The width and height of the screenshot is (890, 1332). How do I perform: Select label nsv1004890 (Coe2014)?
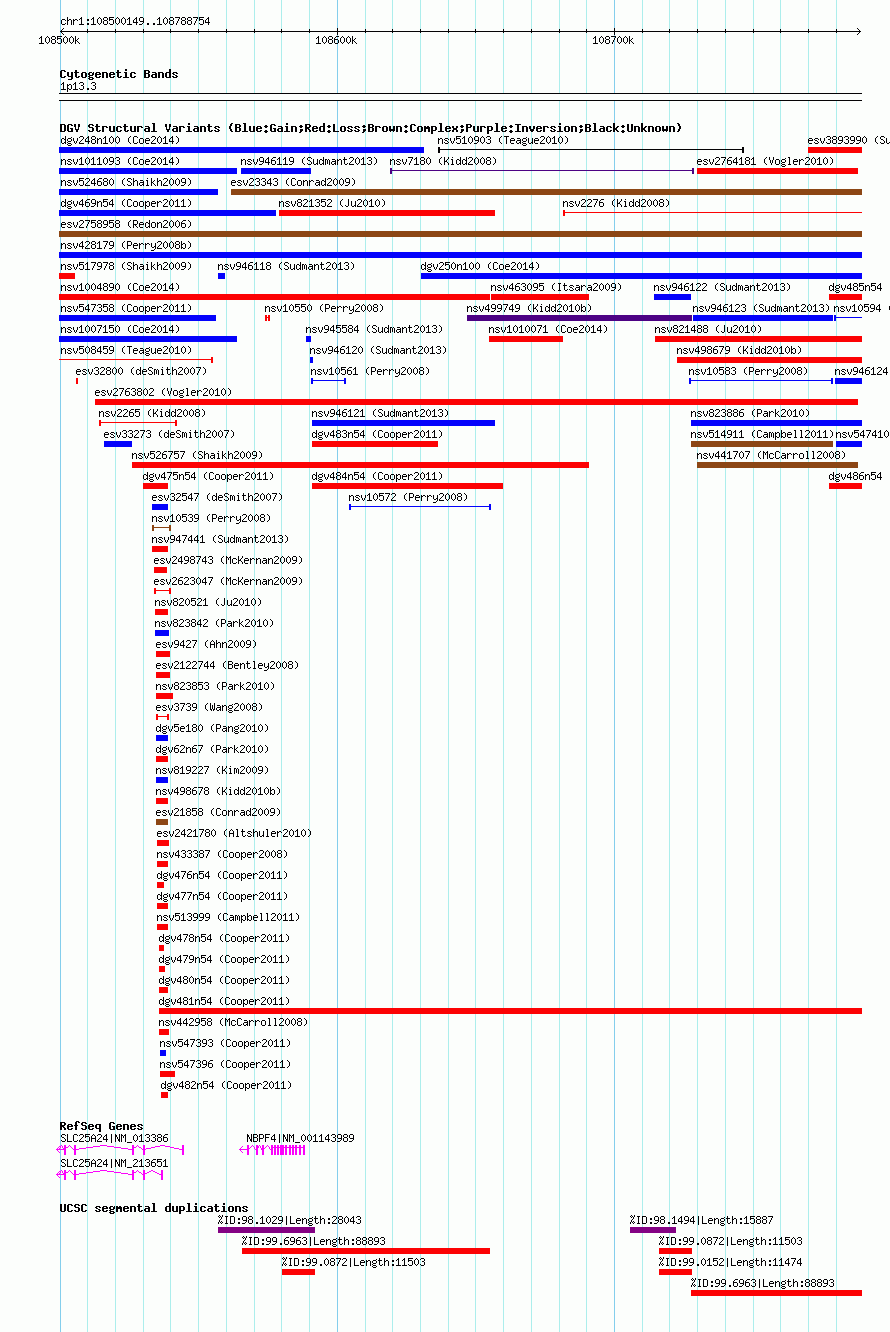coord(120,287)
